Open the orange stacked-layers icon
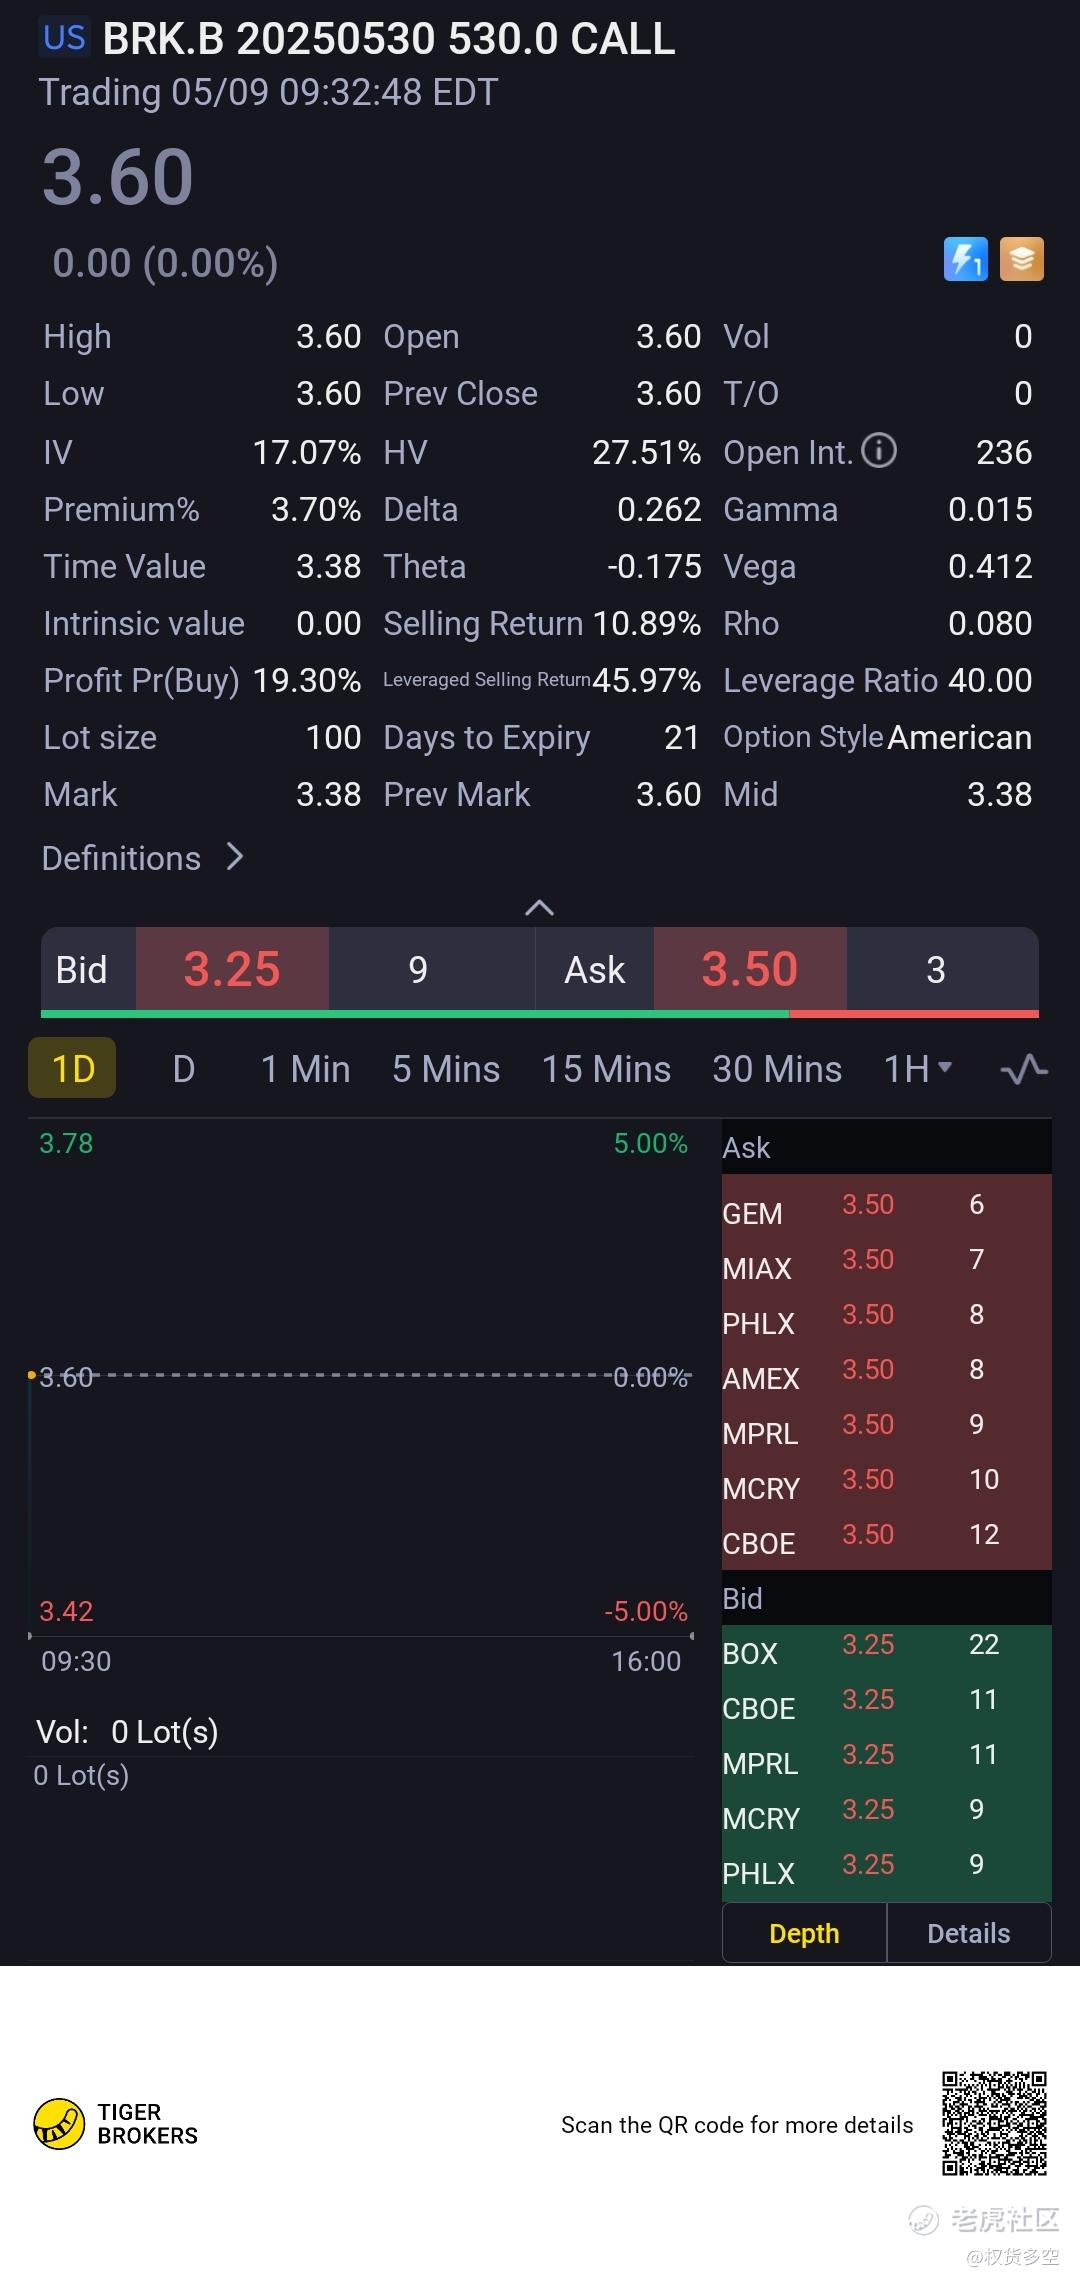The image size is (1080, 2282). (x=1022, y=259)
